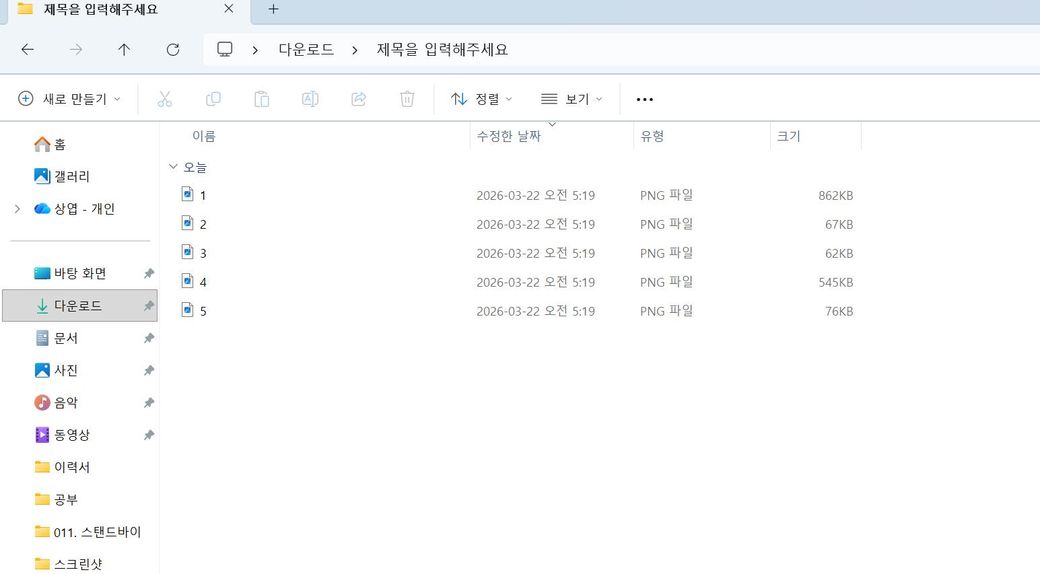Open the 정렬 sort dropdown
The image size is (1040, 574).
coord(481,99)
